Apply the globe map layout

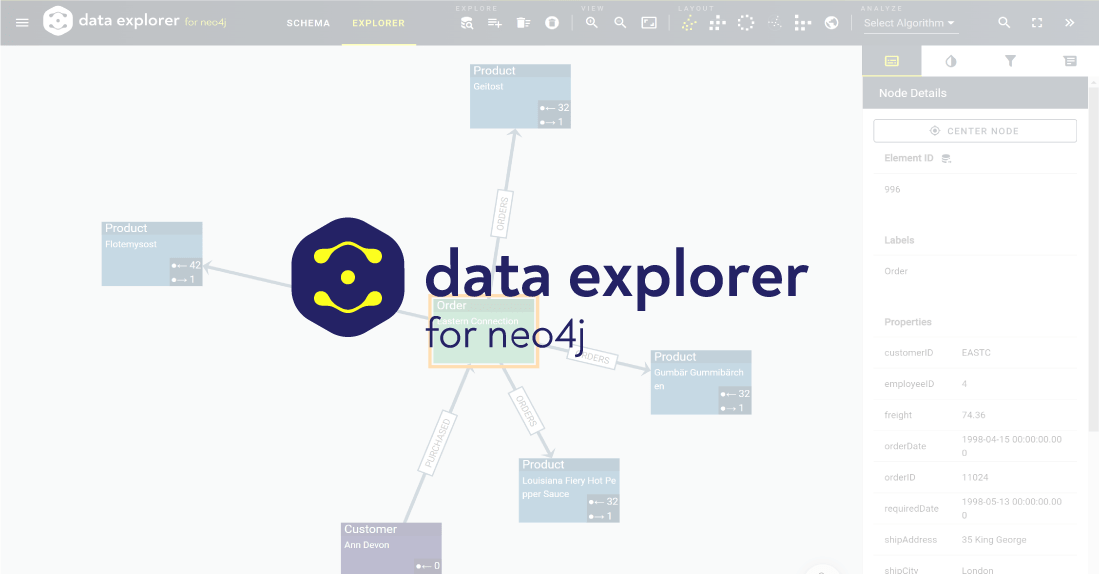[x=831, y=23]
